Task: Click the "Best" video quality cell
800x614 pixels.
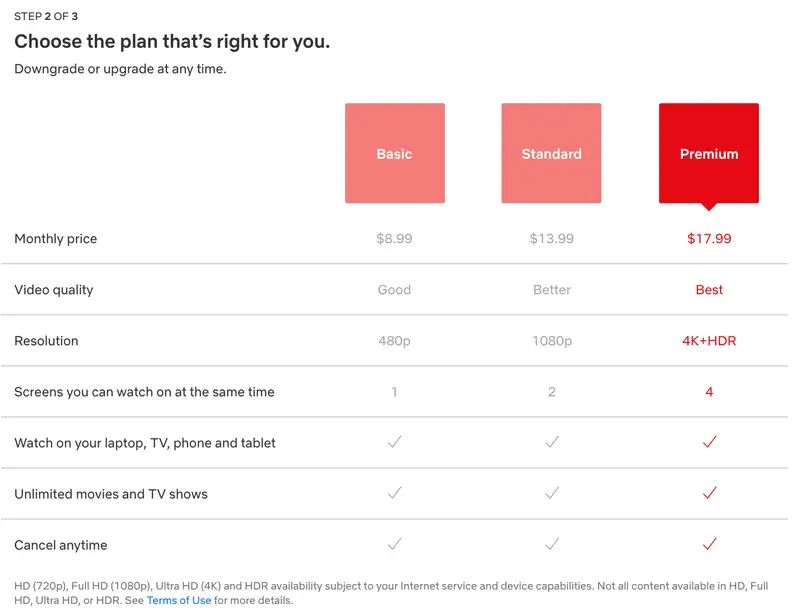Action: pyautogui.click(x=709, y=289)
